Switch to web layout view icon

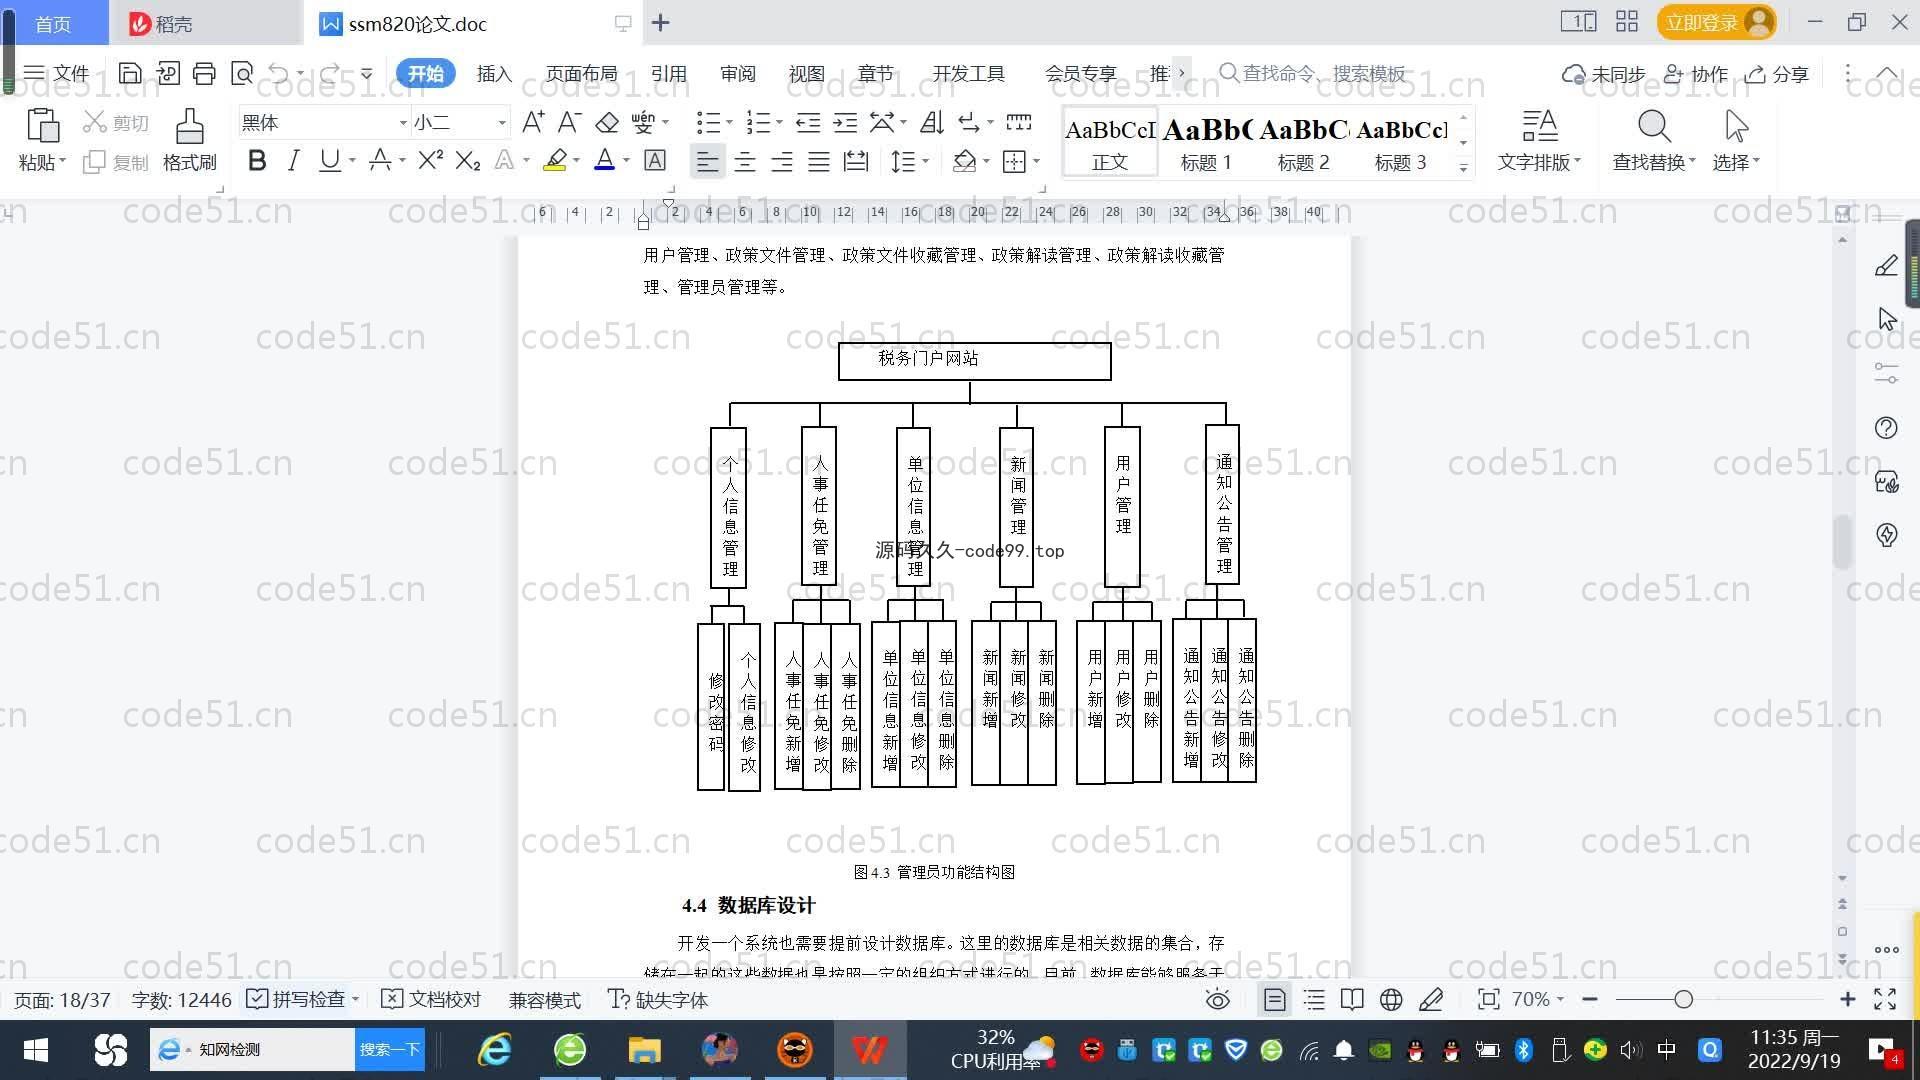[x=1391, y=999]
